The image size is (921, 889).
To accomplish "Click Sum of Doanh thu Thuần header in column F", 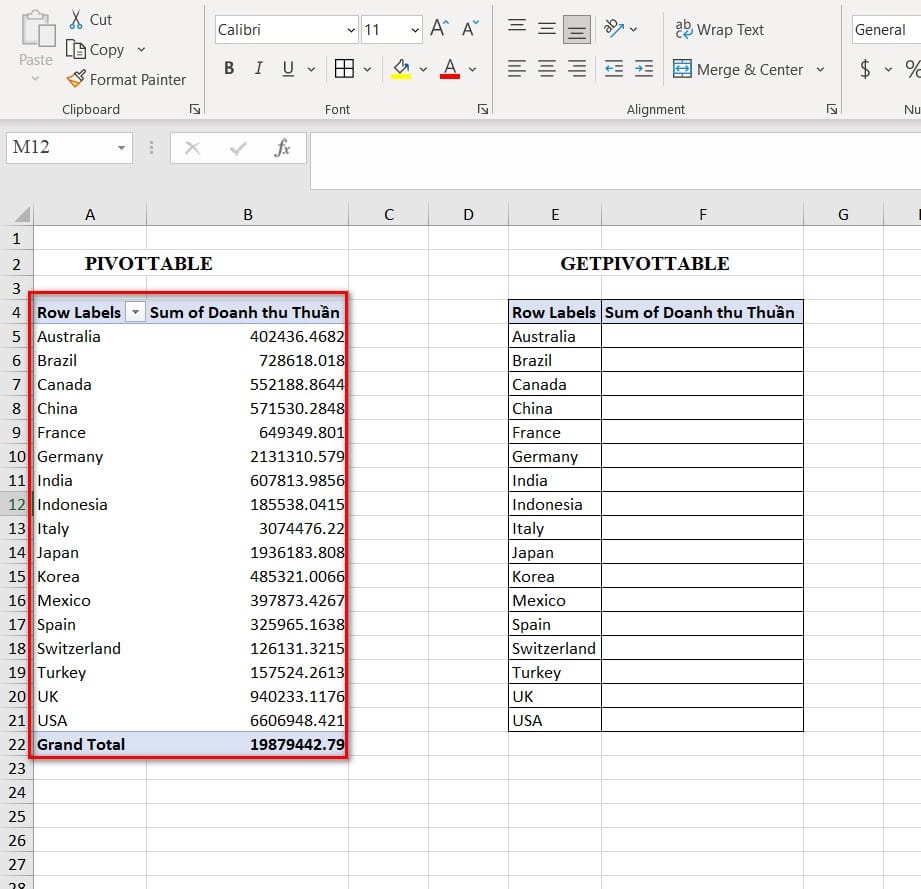I will point(702,312).
